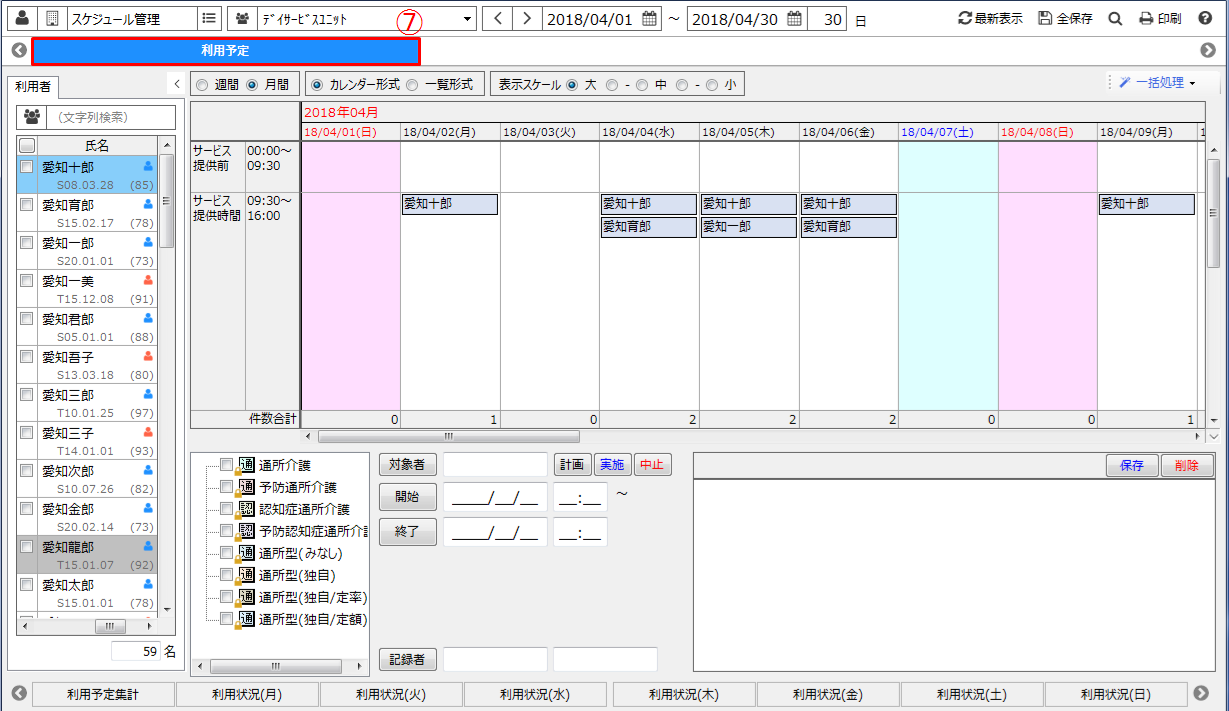
Task: Open the help question mark icon
Action: (x=1204, y=17)
